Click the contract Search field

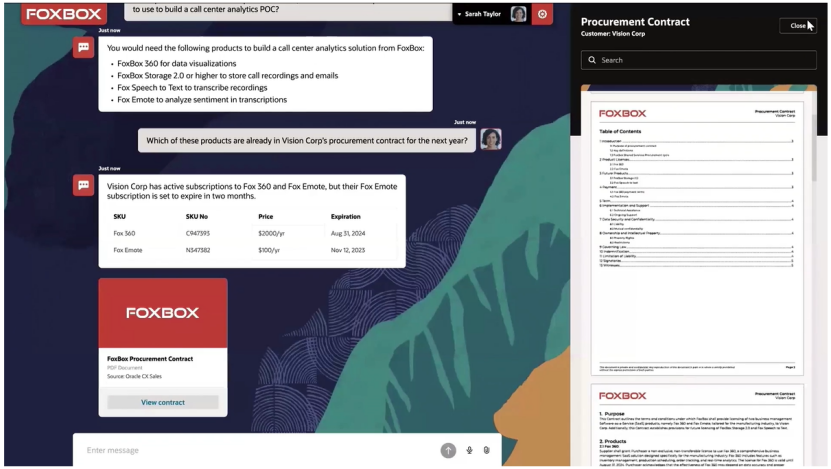(x=699, y=60)
